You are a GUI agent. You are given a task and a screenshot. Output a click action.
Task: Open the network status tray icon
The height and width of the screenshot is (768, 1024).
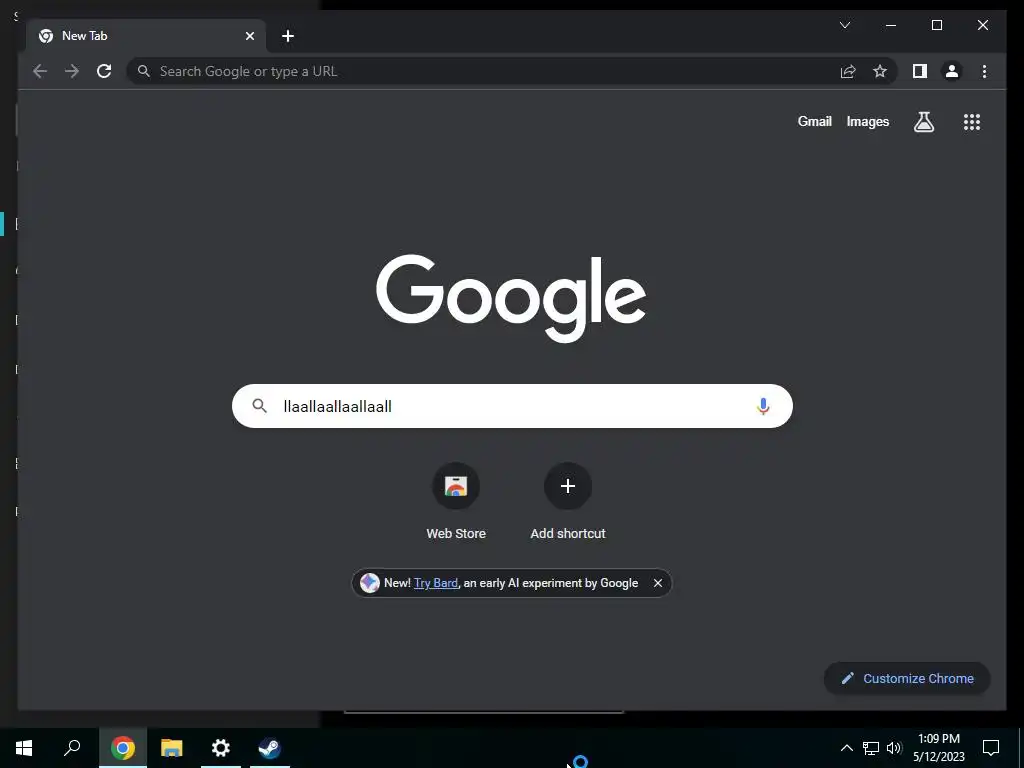pos(871,748)
